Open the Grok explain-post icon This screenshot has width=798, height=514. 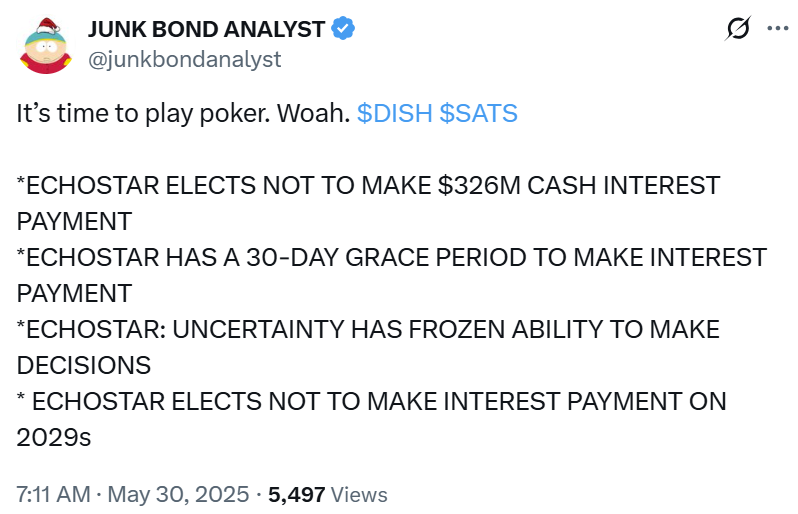(738, 28)
